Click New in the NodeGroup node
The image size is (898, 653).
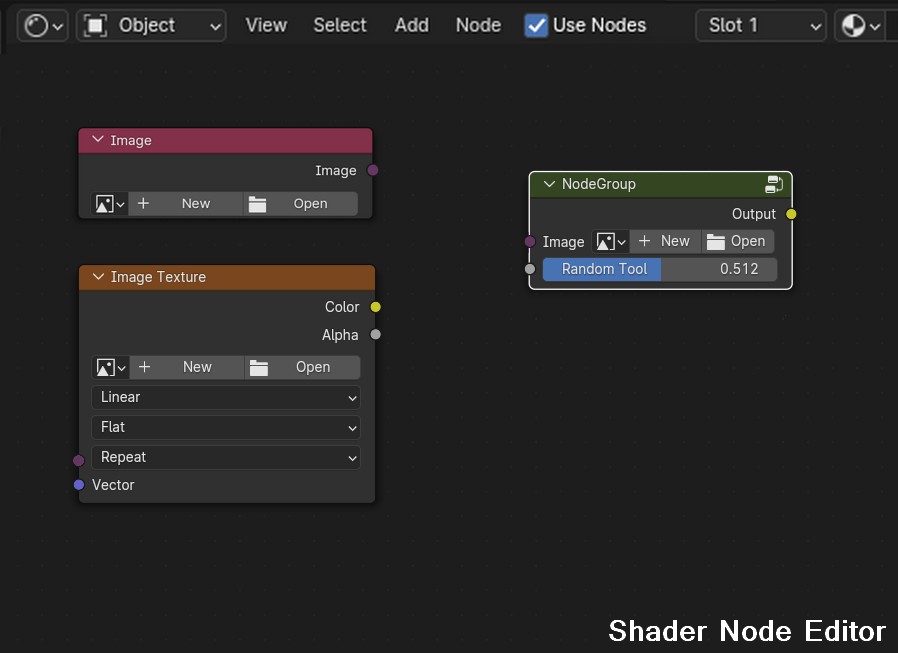(665, 242)
